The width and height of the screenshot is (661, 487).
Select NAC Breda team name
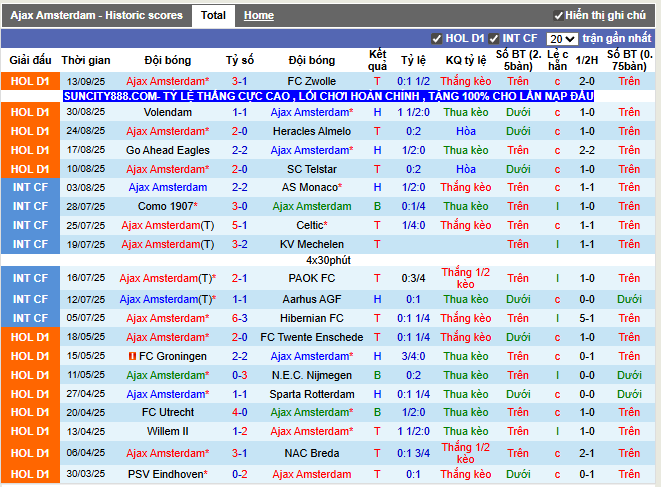pyautogui.click(x=312, y=453)
